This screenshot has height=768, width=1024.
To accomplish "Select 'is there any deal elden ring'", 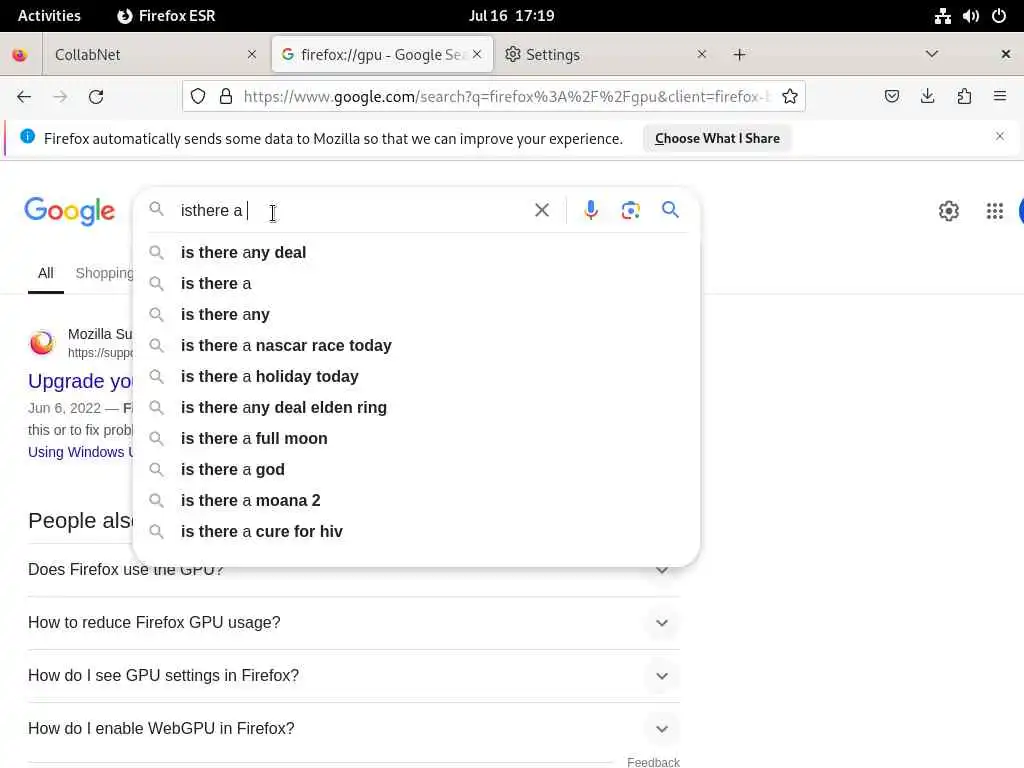I will pos(416,408).
